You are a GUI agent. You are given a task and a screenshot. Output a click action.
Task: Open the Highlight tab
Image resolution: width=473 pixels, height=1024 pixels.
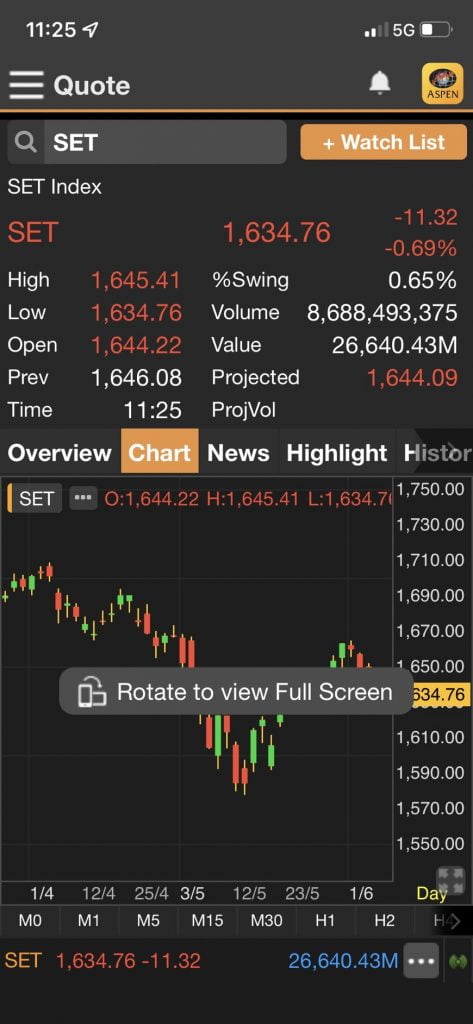337,453
